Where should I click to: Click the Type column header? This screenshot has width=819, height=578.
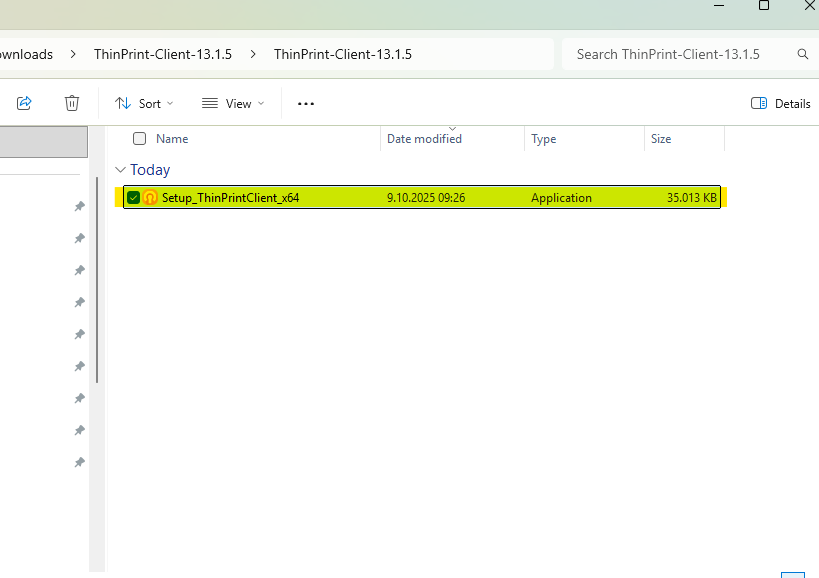[543, 139]
